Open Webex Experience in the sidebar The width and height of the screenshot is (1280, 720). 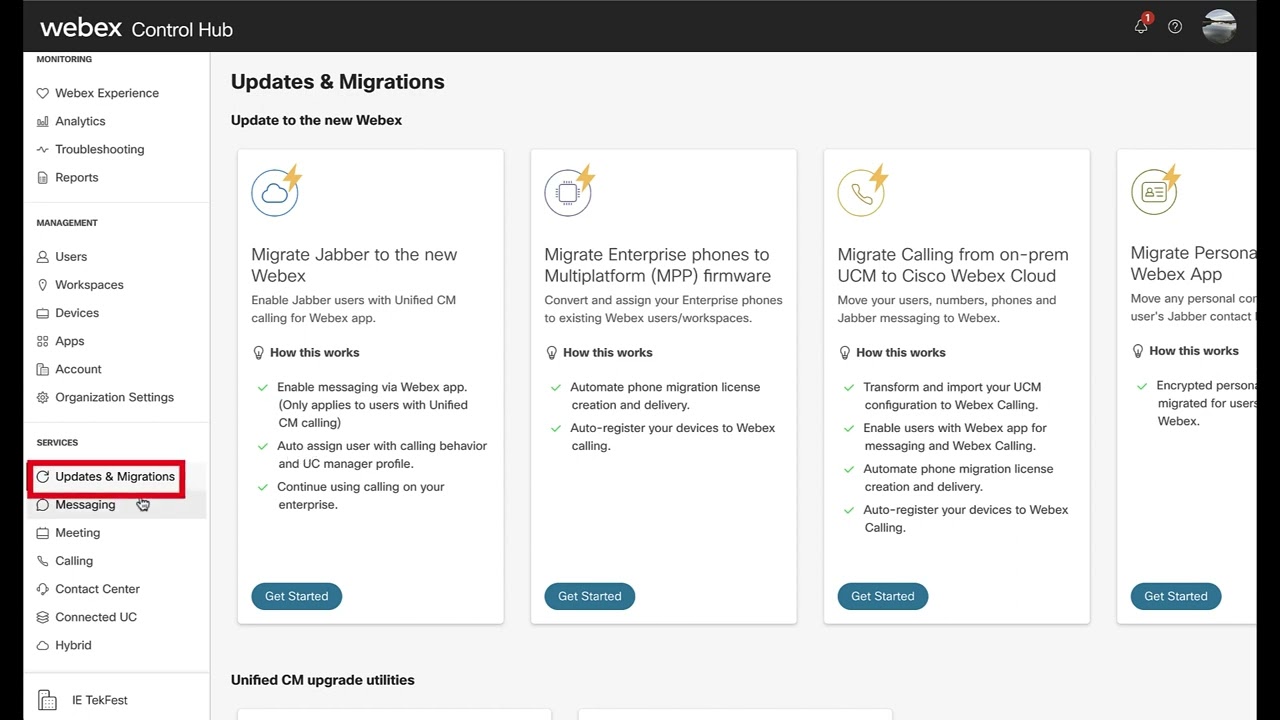(107, 93)
